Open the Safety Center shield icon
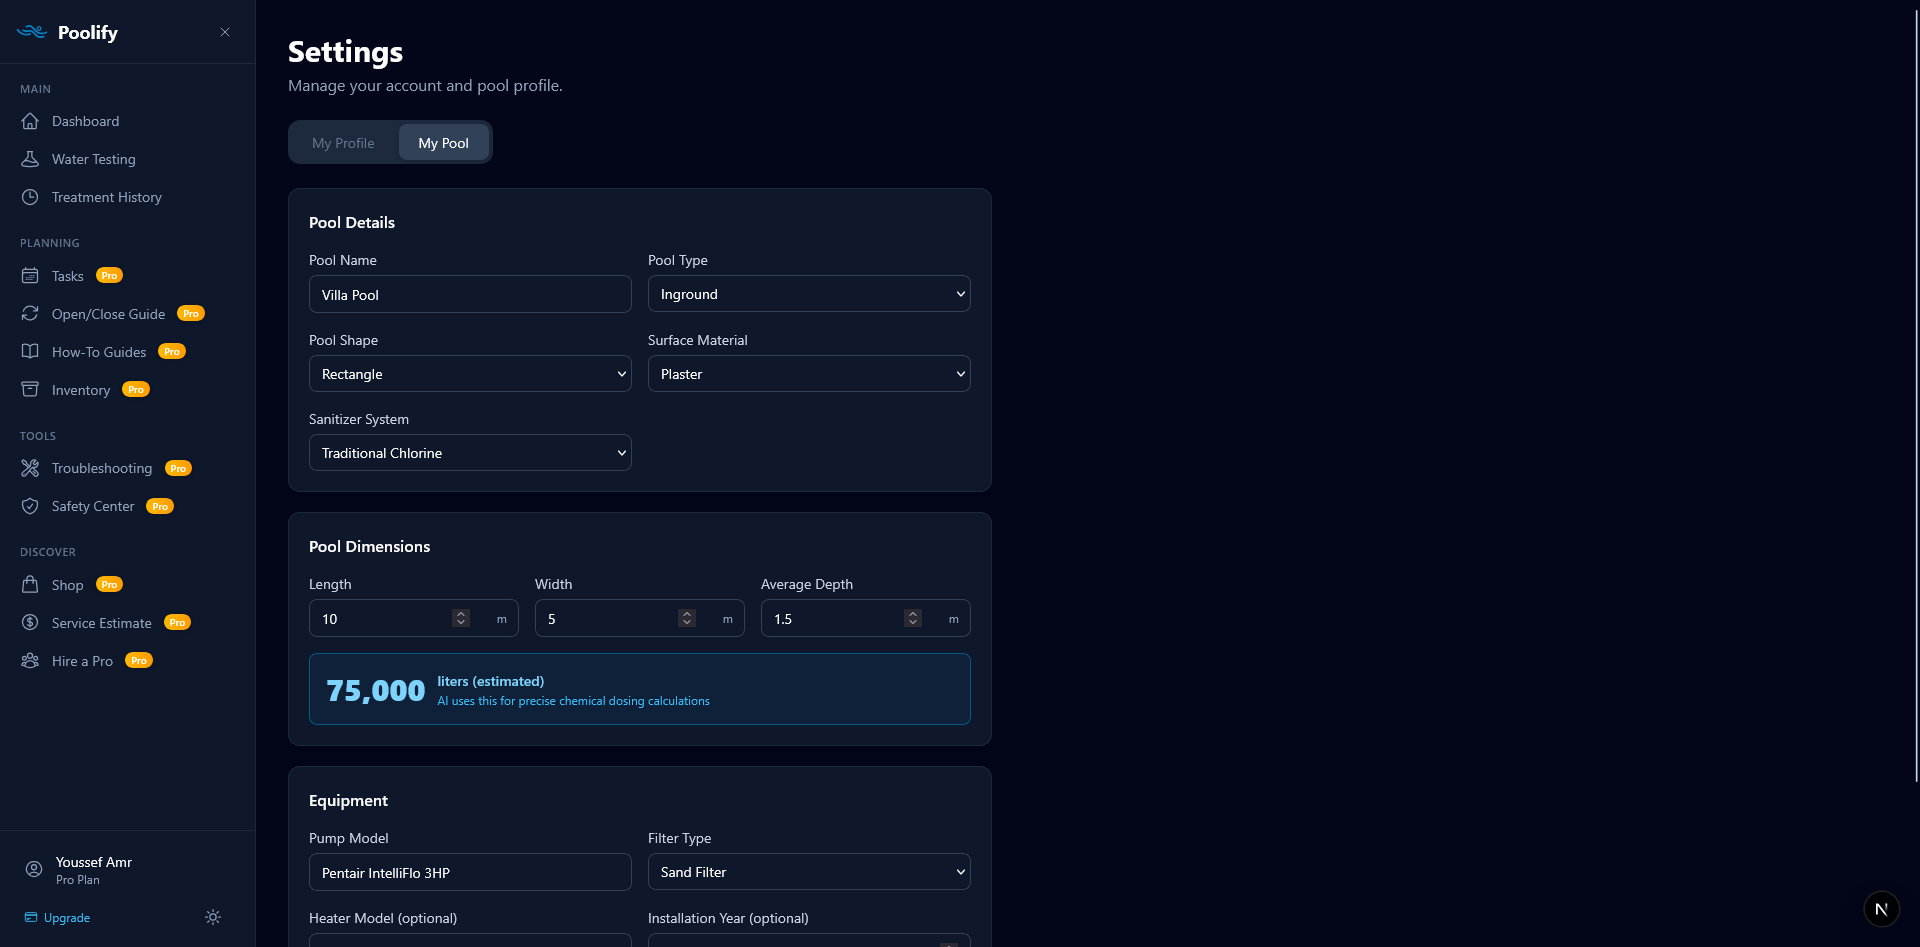The height and width of the screenshot is (947, 1920). pos(31,506)
